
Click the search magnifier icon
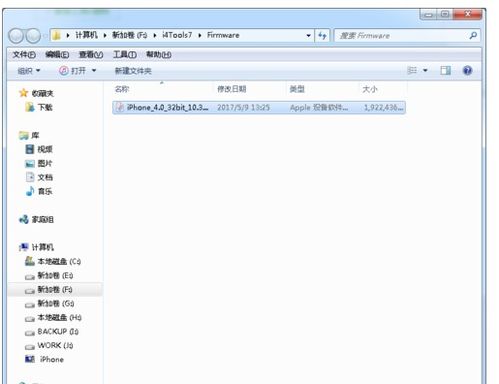click(473, 35)
